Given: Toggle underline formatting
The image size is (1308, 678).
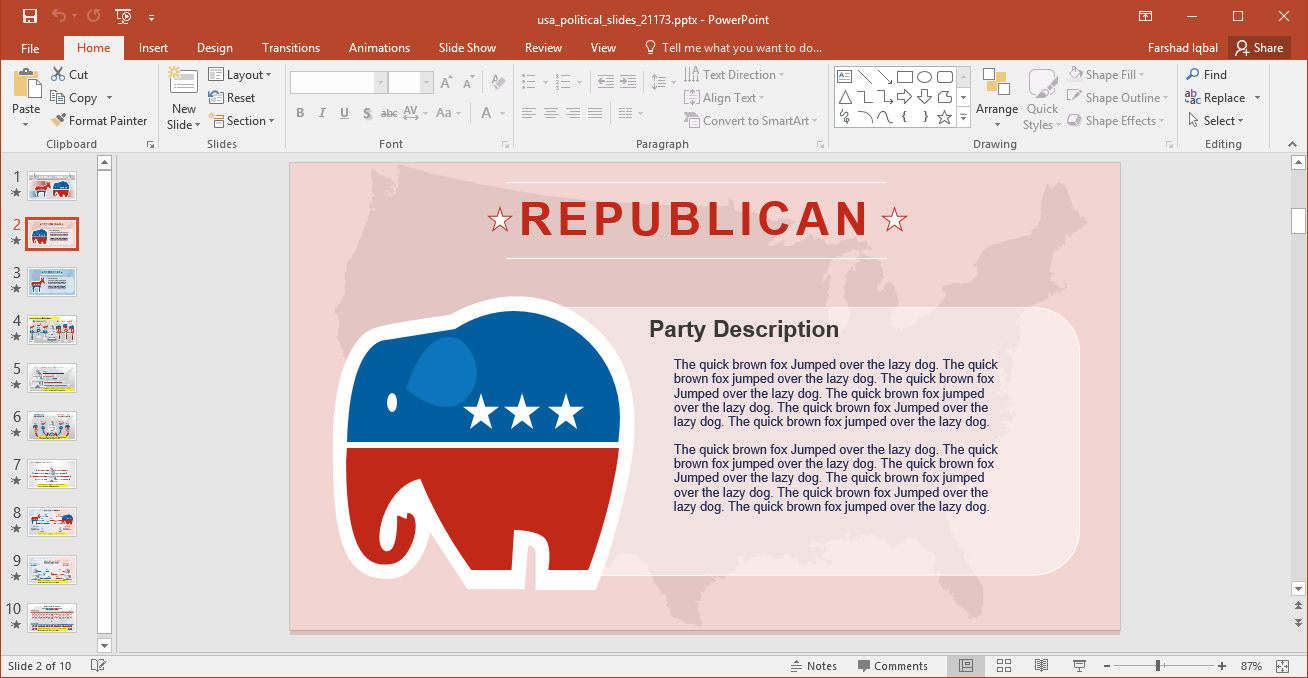Looking at the screenshot, I should 344,112.
